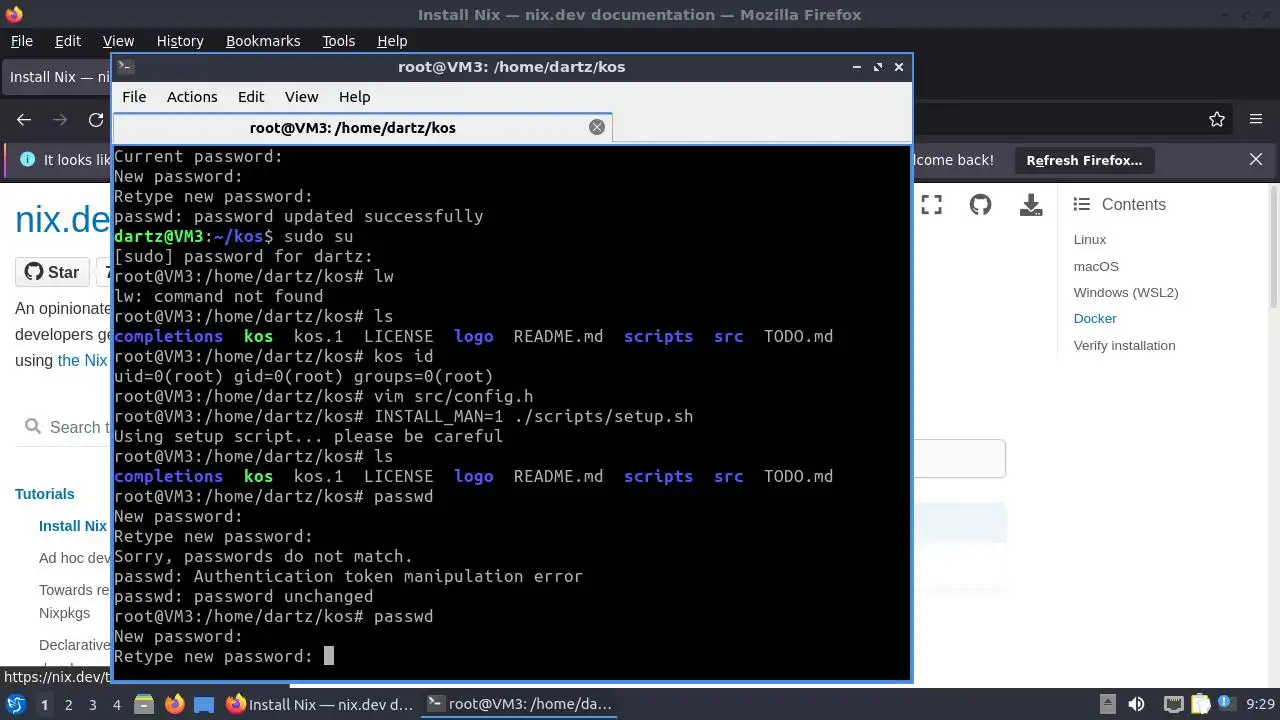Jump to the macOS section in Contents

point(1096,267)
